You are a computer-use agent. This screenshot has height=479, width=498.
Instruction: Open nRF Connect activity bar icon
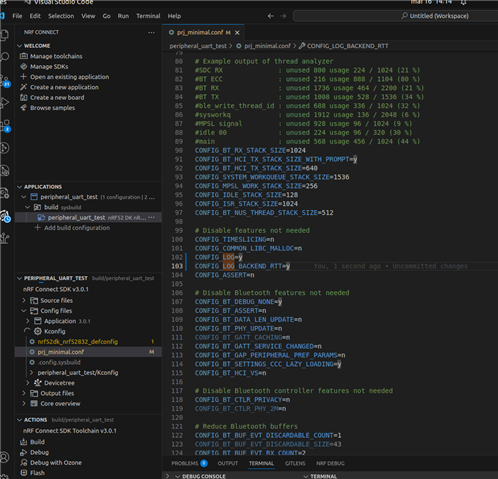pos(5,217)
